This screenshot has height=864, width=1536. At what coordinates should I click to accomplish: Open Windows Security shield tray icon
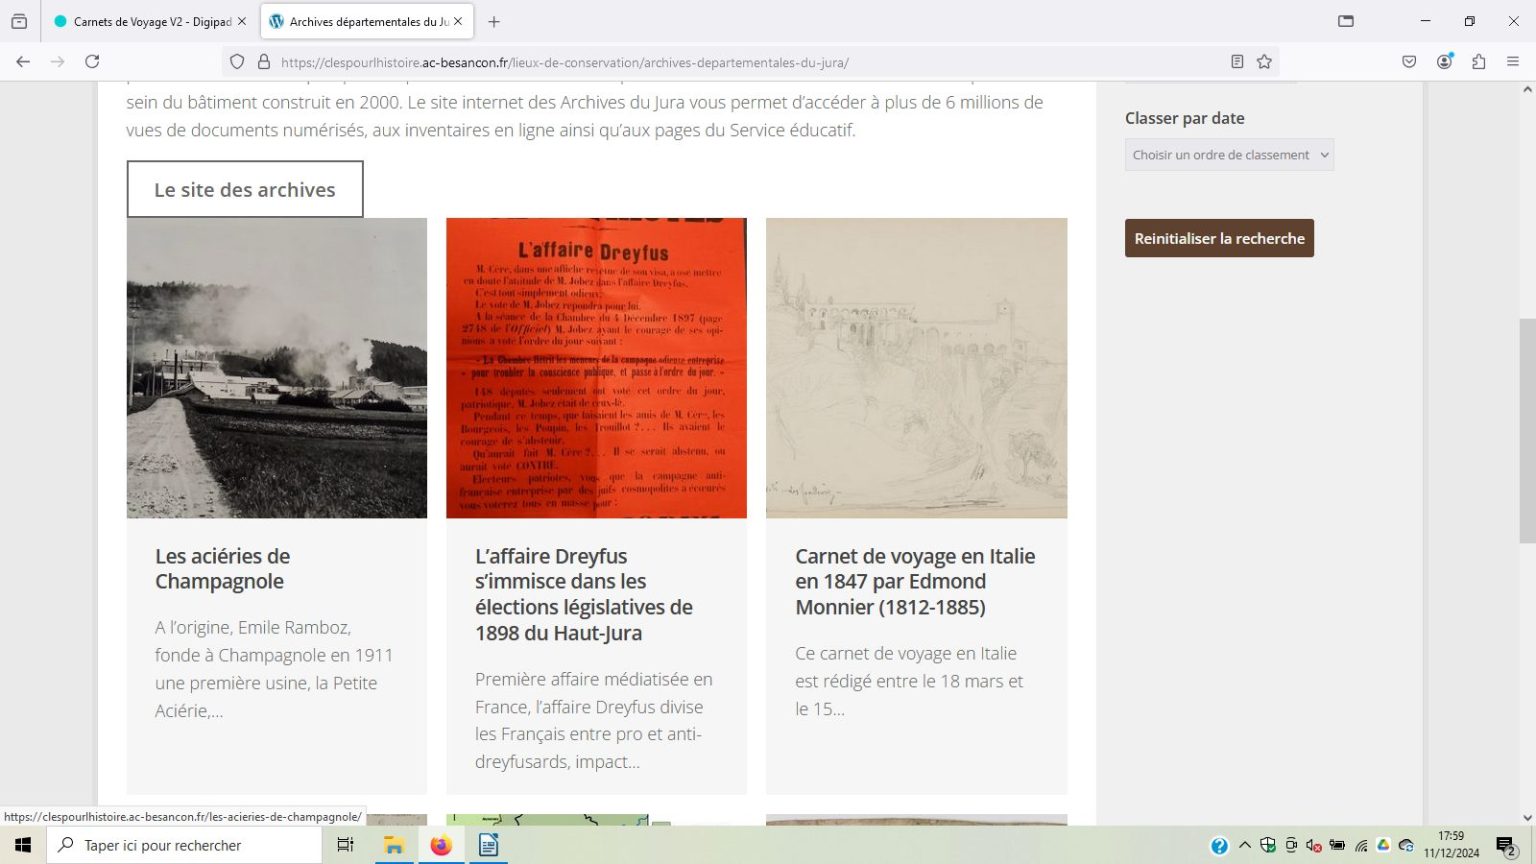point(1268,845)
